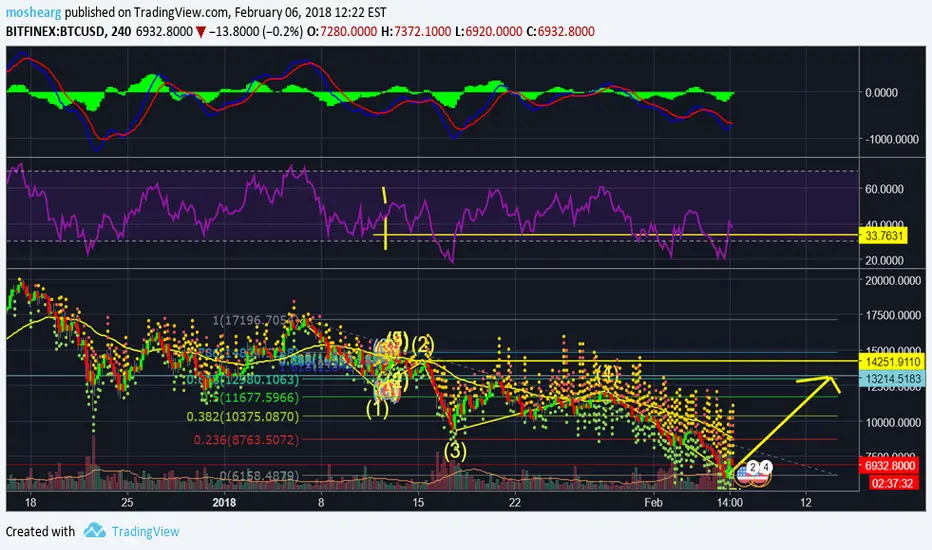Click the 17500.0000 price axis value

pos(893,316)
